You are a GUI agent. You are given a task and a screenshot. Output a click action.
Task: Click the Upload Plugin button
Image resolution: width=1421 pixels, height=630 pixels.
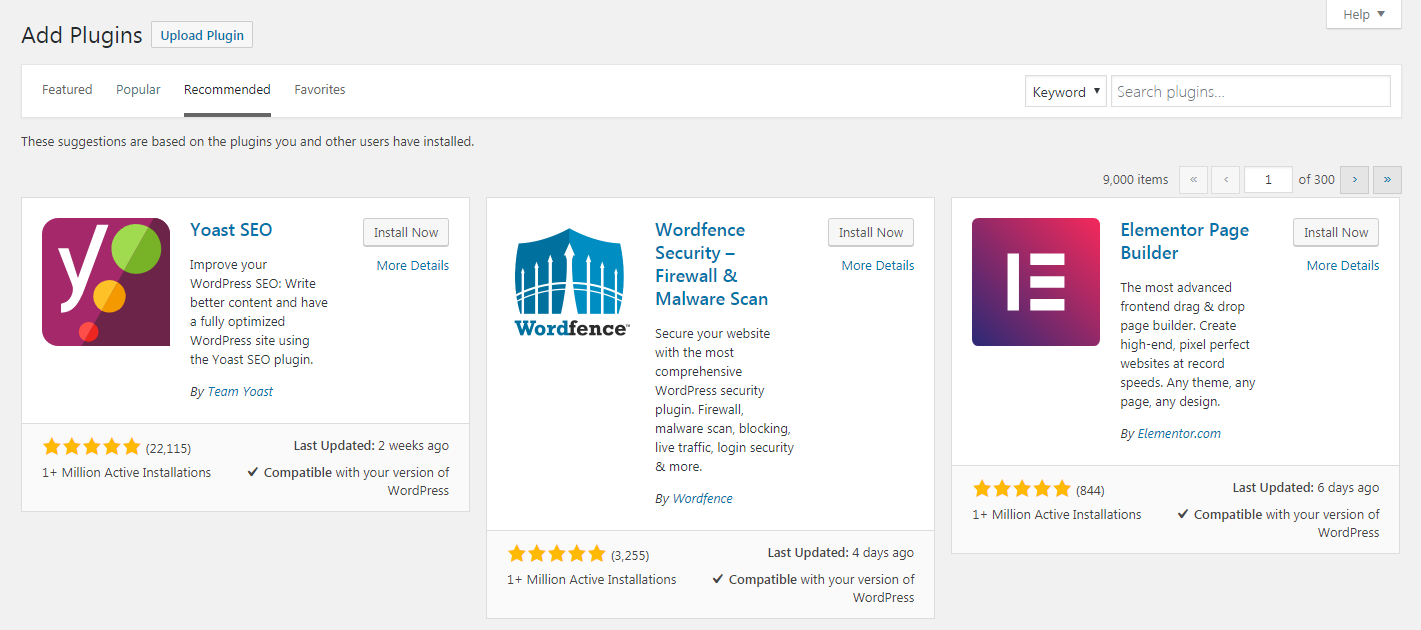(x=201, y=34)
